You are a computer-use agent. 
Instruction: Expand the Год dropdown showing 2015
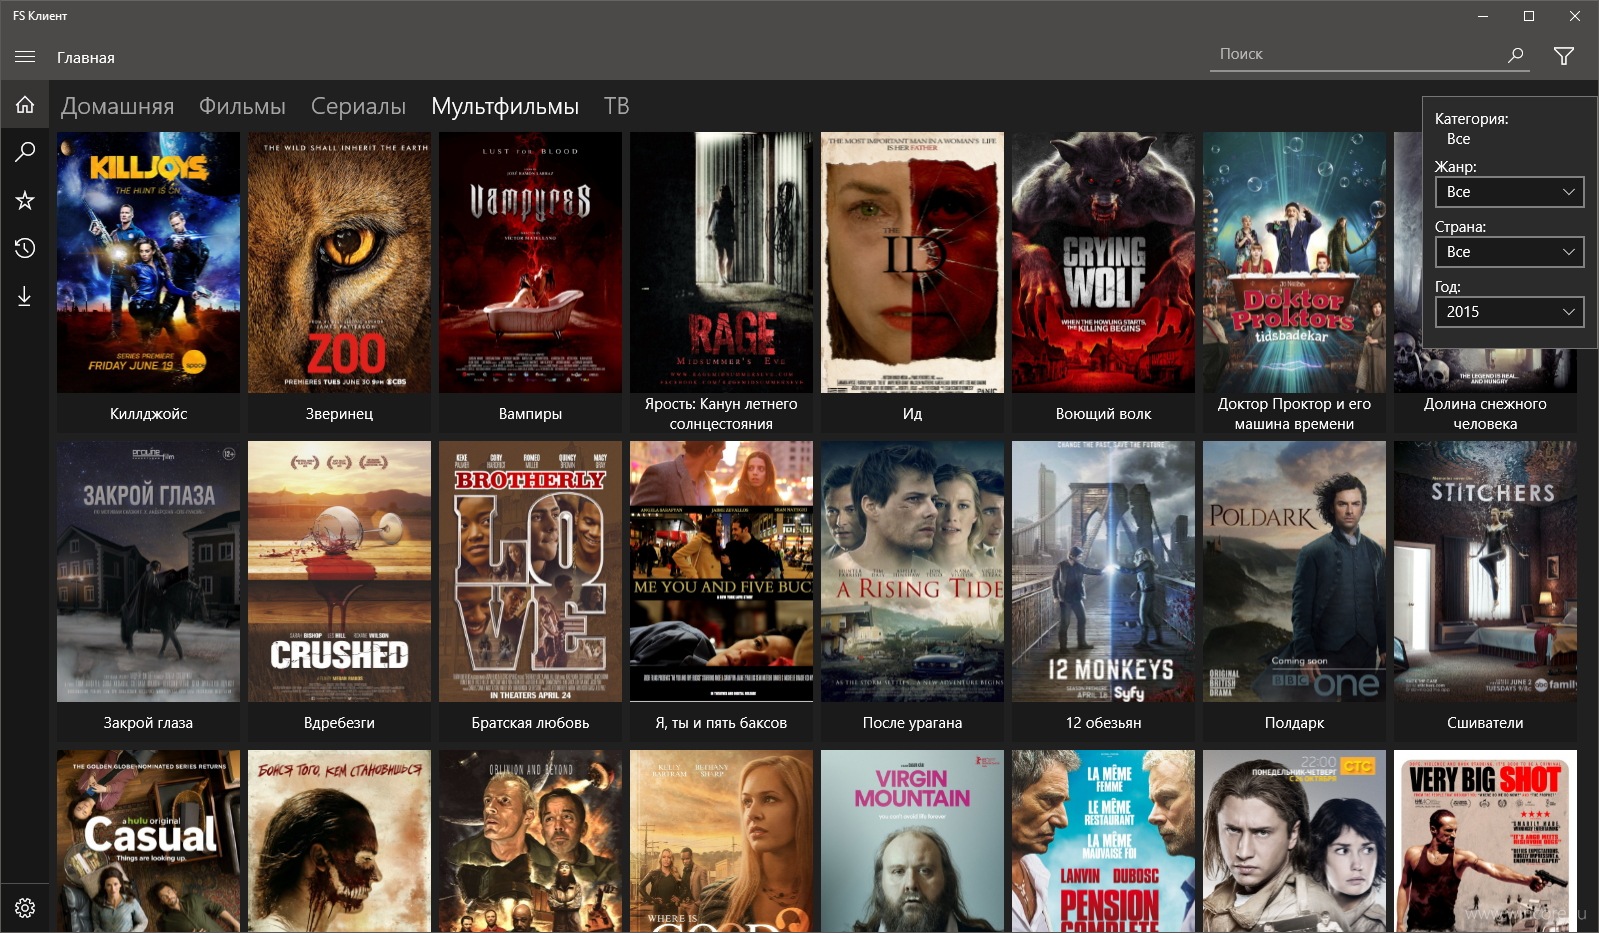(x=1509, y=312)
